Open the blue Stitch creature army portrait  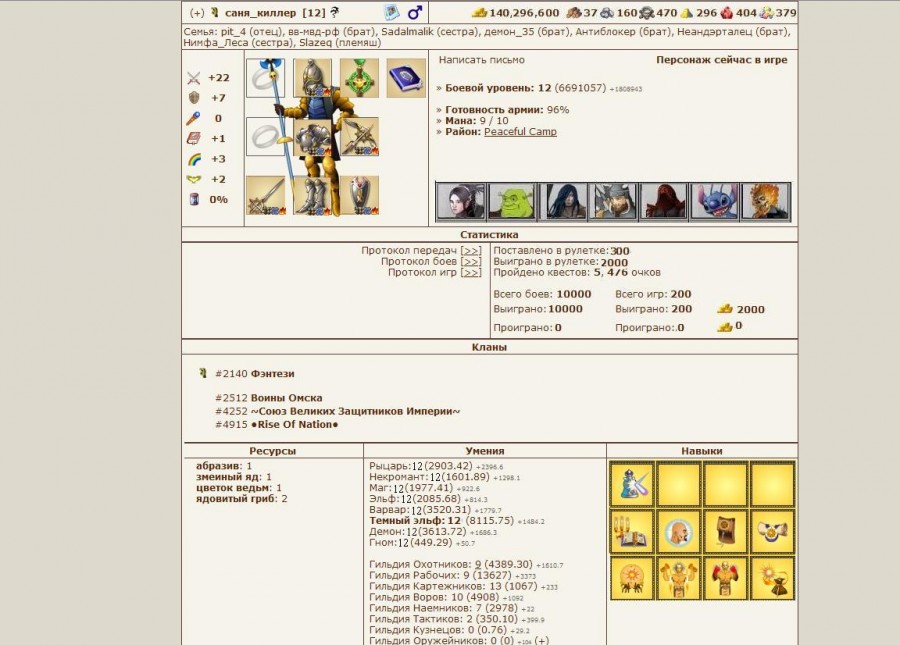coord(715,201)
